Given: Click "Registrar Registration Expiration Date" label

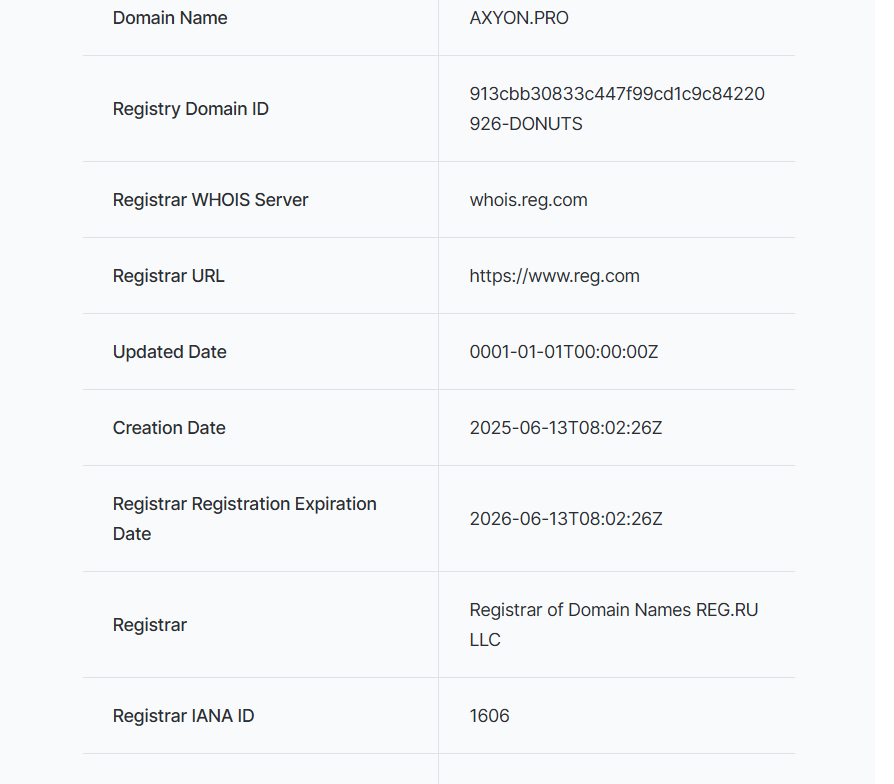Looking at the screenshot, I should coord(245,504).
